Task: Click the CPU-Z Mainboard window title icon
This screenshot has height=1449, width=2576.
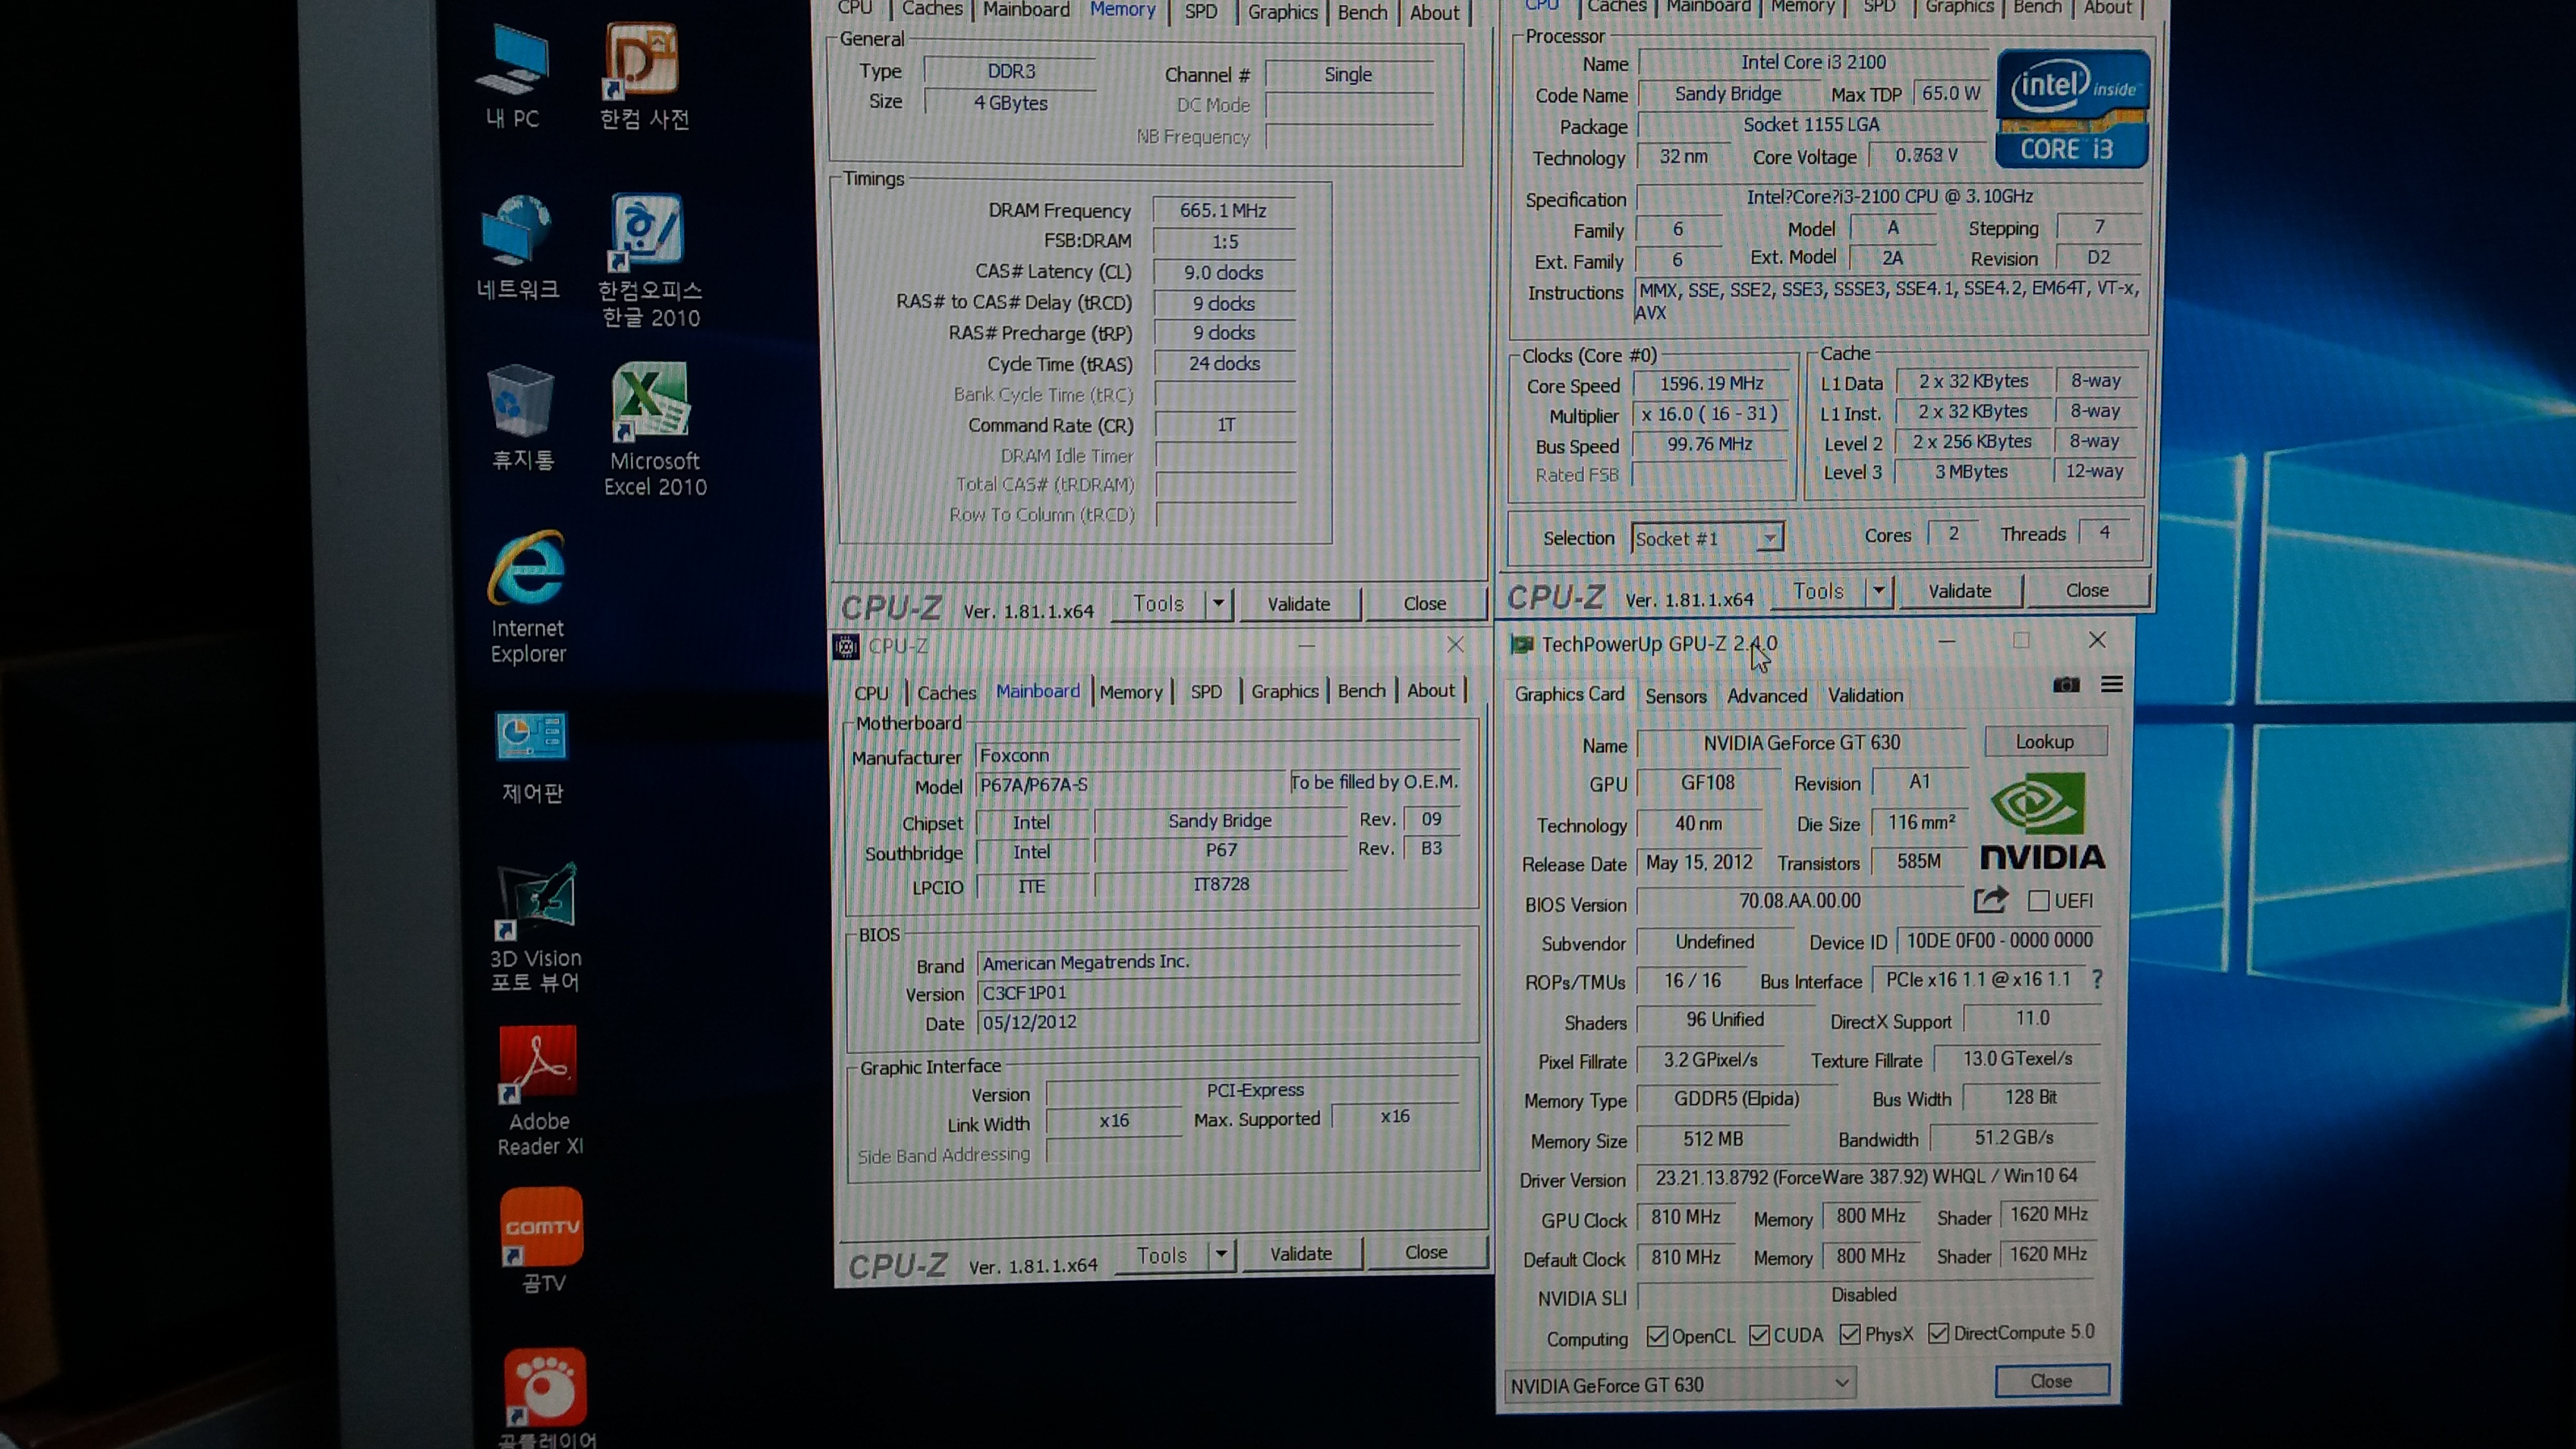Action: [846, 646]
